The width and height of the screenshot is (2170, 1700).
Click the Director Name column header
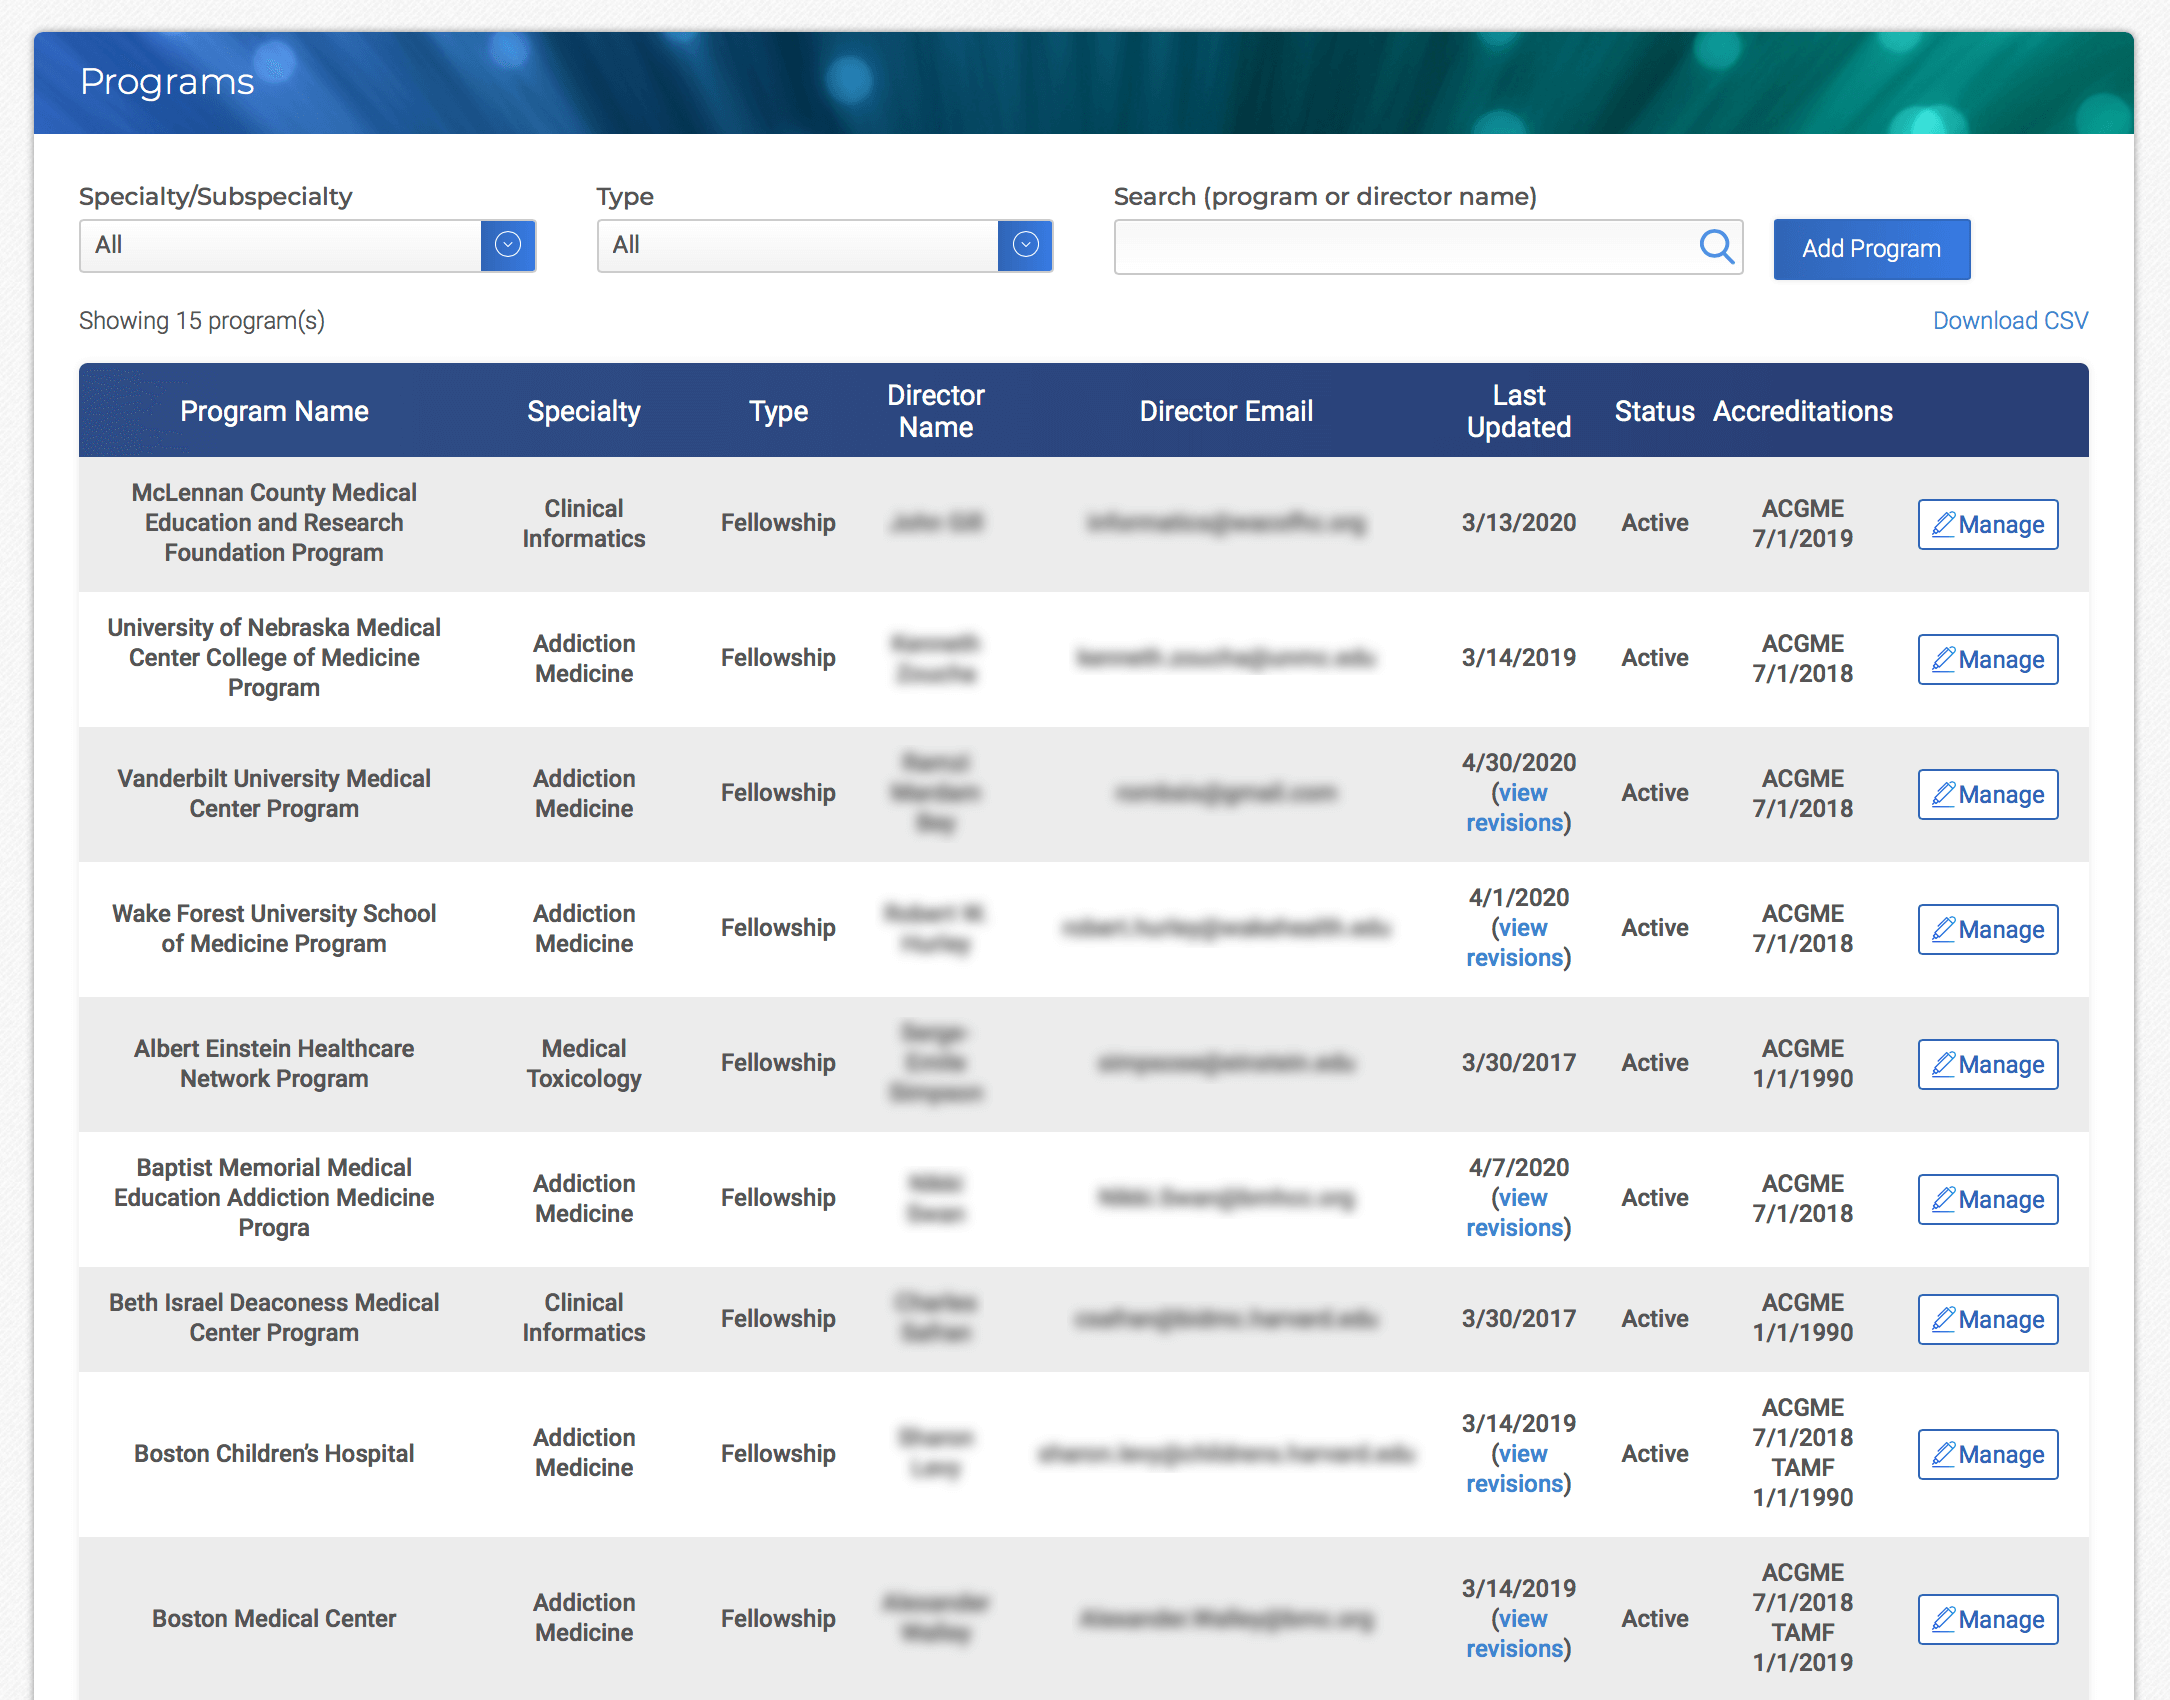(x=936, y=411)
